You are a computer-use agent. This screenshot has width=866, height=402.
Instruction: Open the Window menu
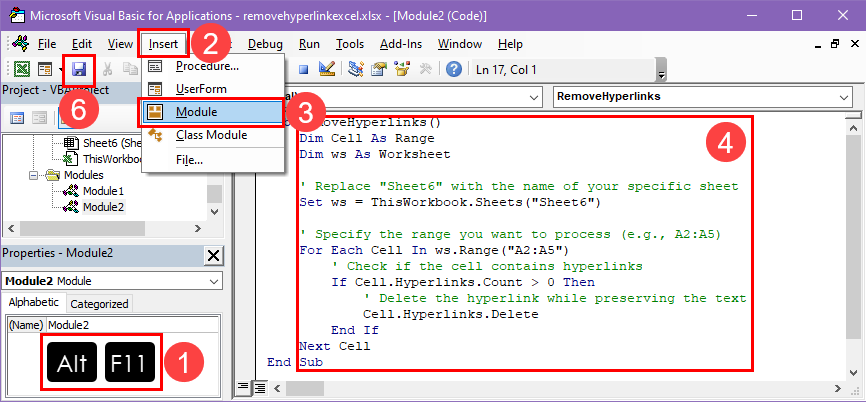460,44
